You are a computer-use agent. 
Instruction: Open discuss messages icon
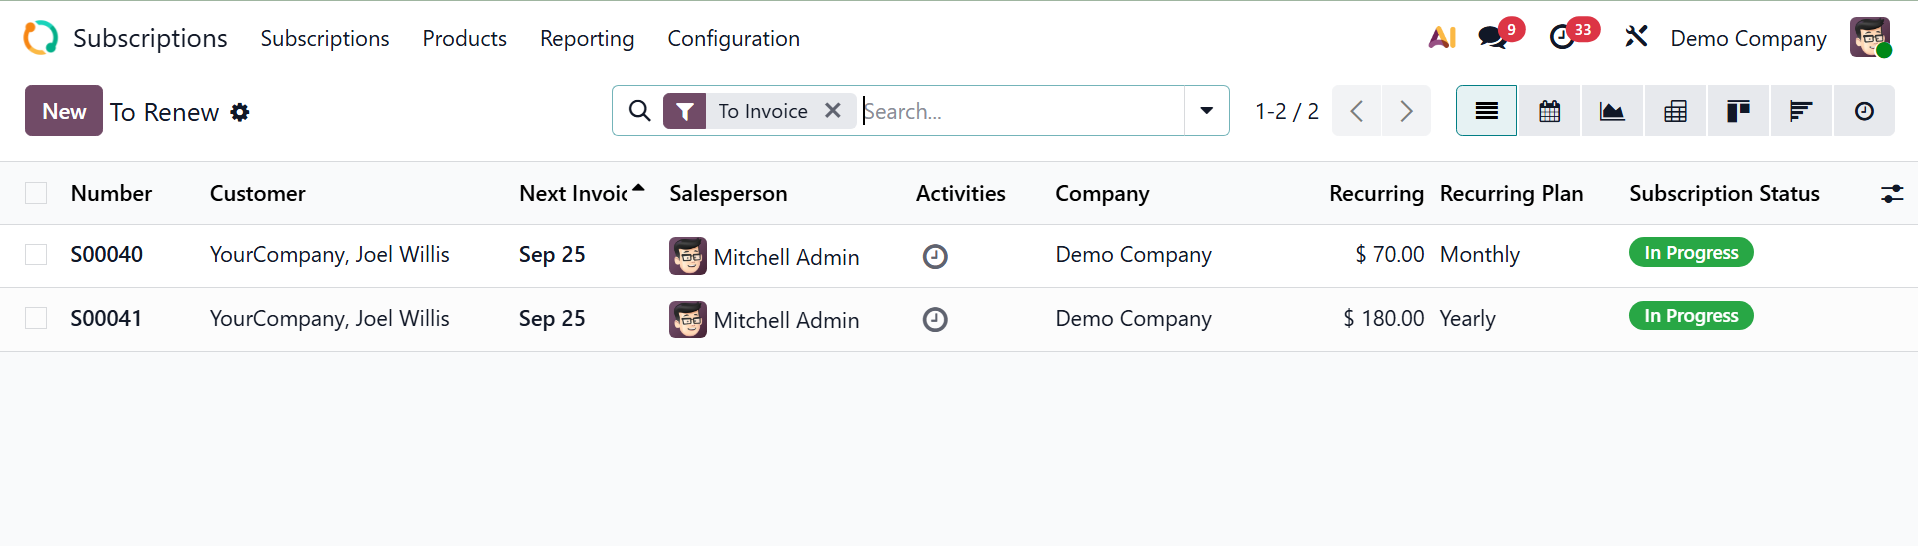point(1493,38)
